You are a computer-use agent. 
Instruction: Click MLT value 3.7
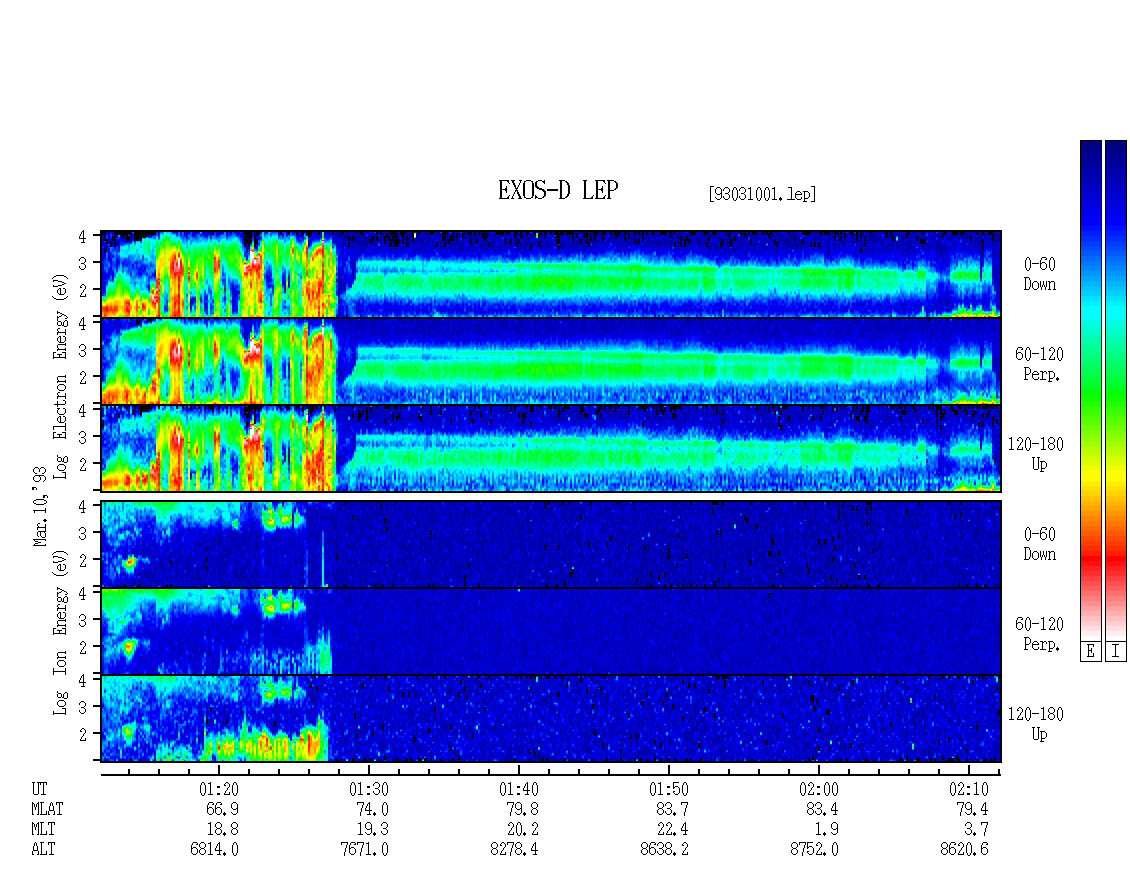(x=976, y=830)
